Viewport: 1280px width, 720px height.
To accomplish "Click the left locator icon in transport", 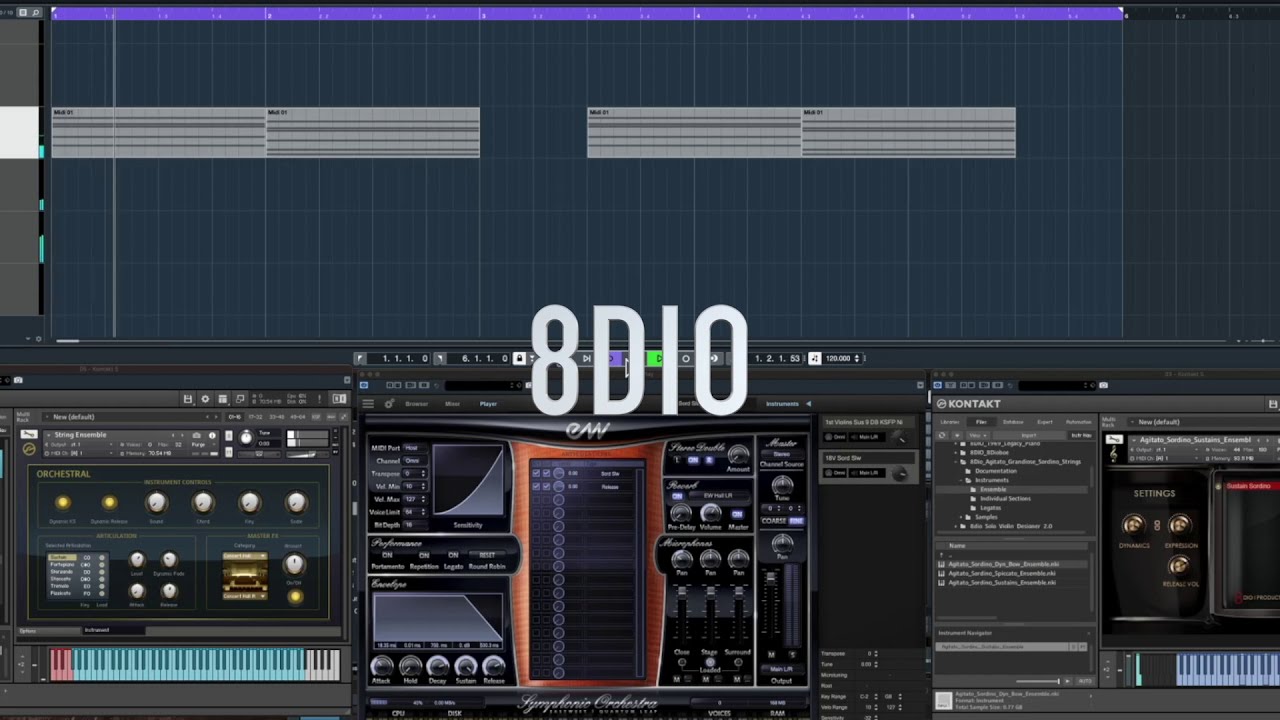I will pos(360,358).
